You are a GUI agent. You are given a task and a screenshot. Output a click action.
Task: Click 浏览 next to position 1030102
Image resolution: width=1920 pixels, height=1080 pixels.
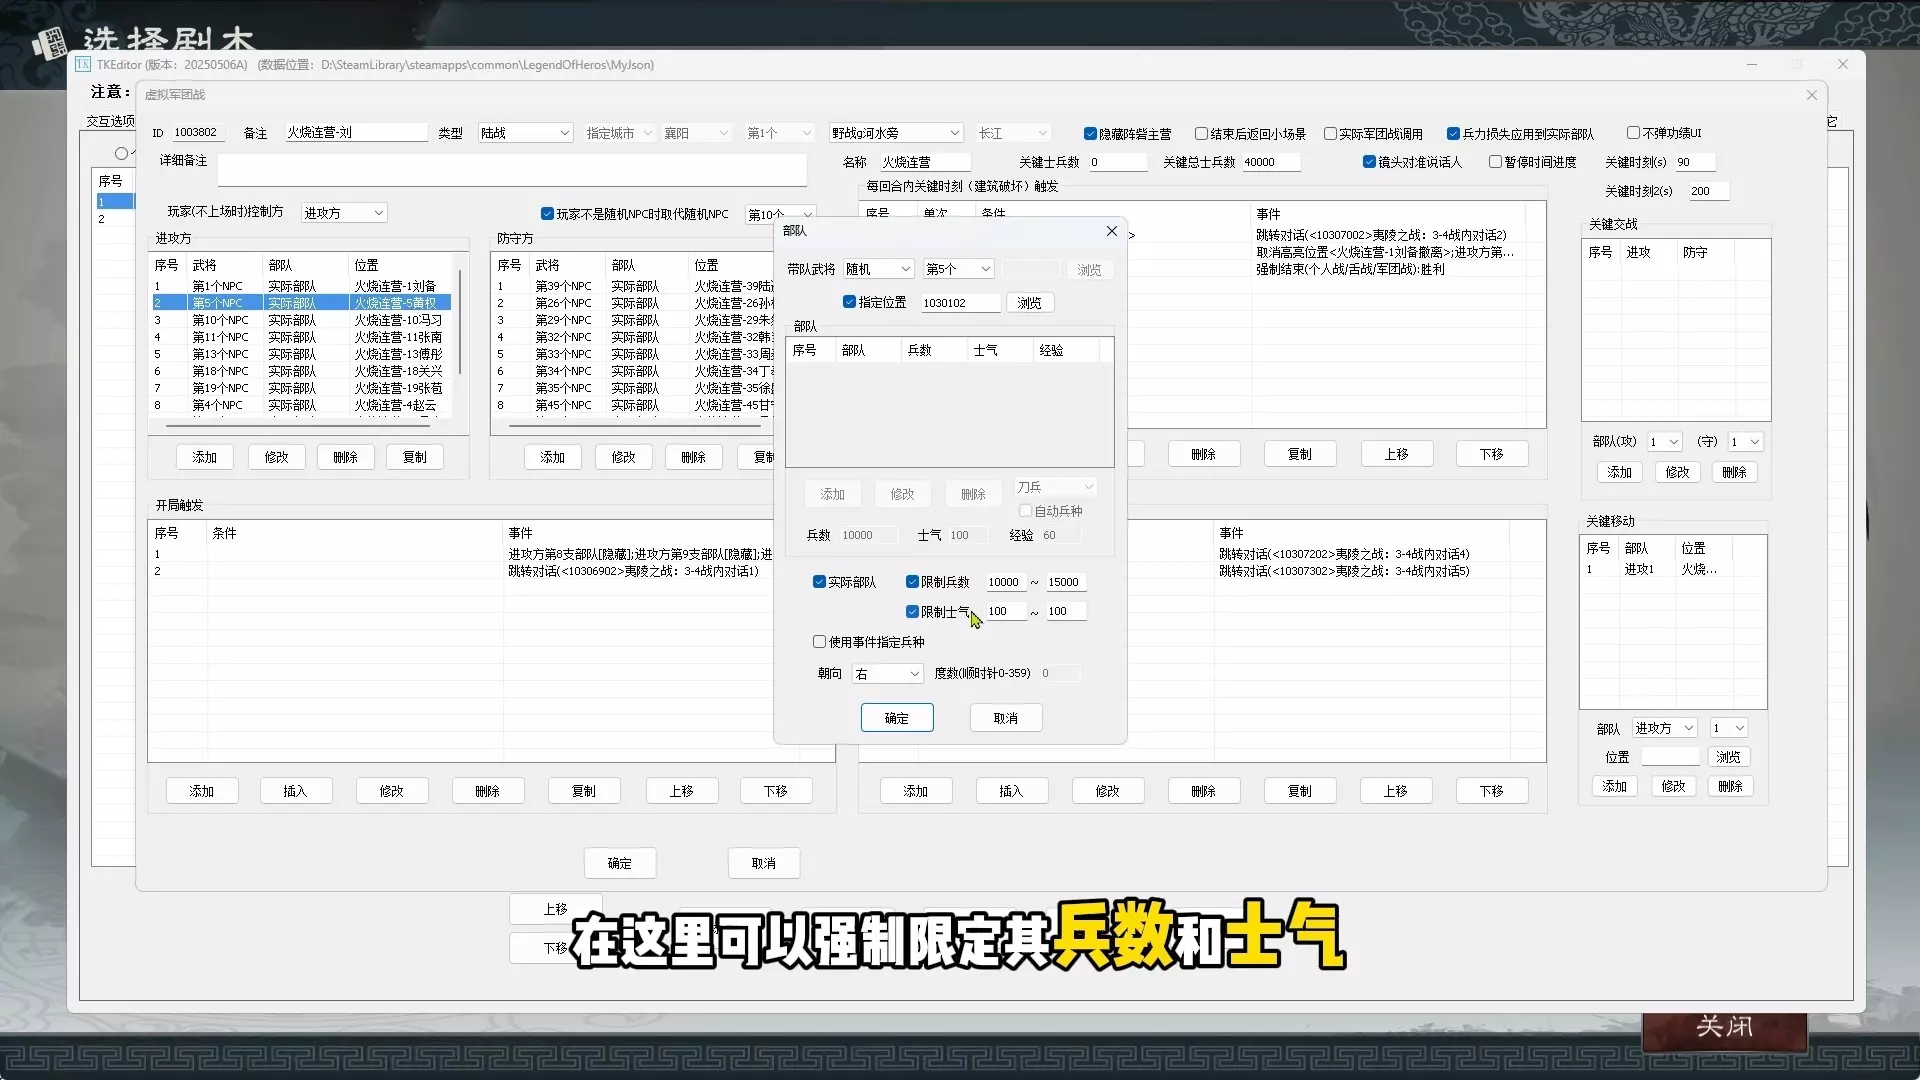(x=1029, y=303)
